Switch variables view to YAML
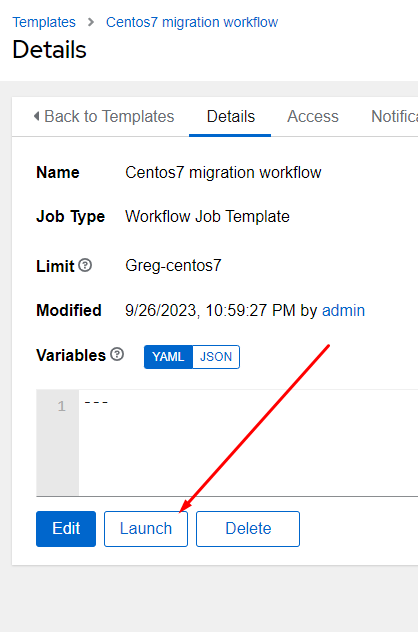418x632 pixels. 168,357
